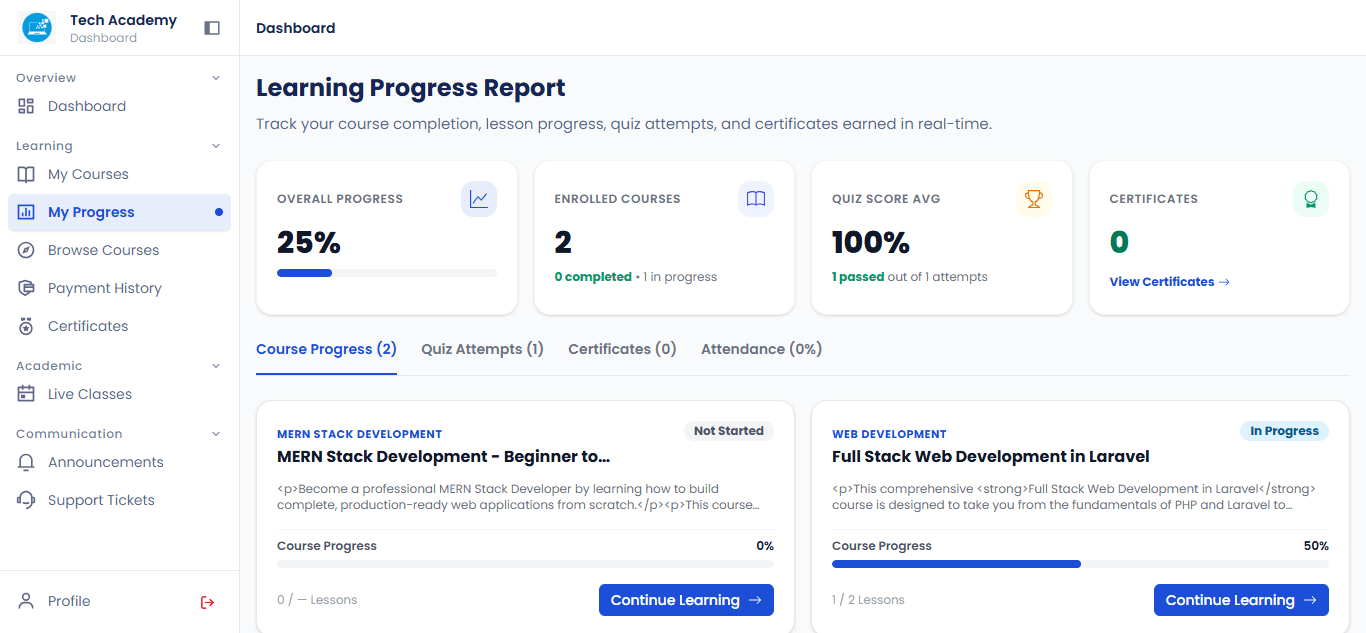Click the 25% overall progress bar
Image resolution: width=1366 pixels, height=633 pixels.
(x=387, y=273)
